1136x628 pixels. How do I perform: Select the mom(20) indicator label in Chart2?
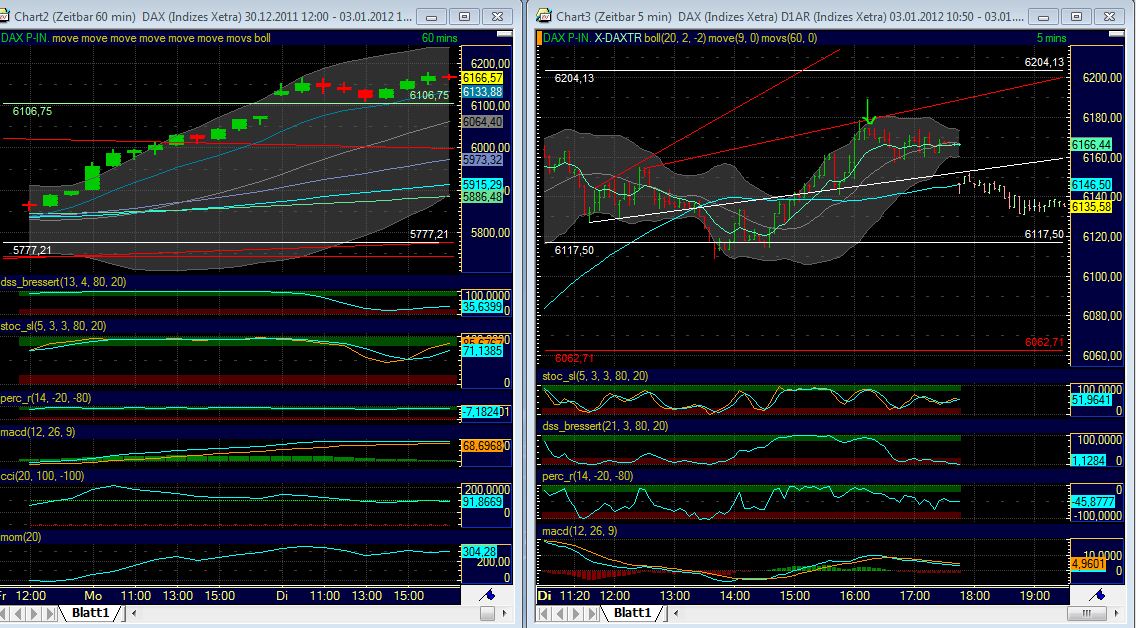(x=22, y=536)
